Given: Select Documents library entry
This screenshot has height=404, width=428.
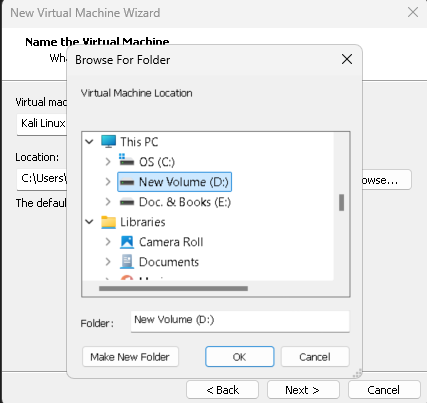Looking at the screenshot, I should [x=169, y=262].
